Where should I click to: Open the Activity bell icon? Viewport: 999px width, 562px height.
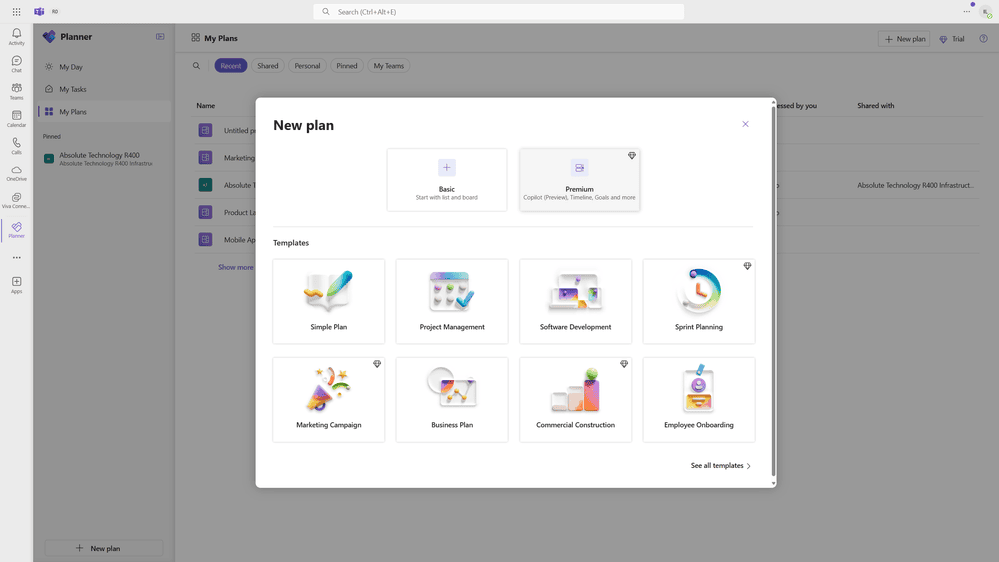coord(17,36)
